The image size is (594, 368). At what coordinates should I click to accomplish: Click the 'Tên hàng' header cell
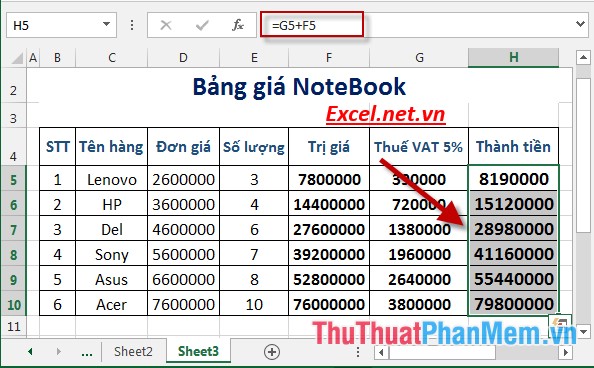tap(111, 147)
